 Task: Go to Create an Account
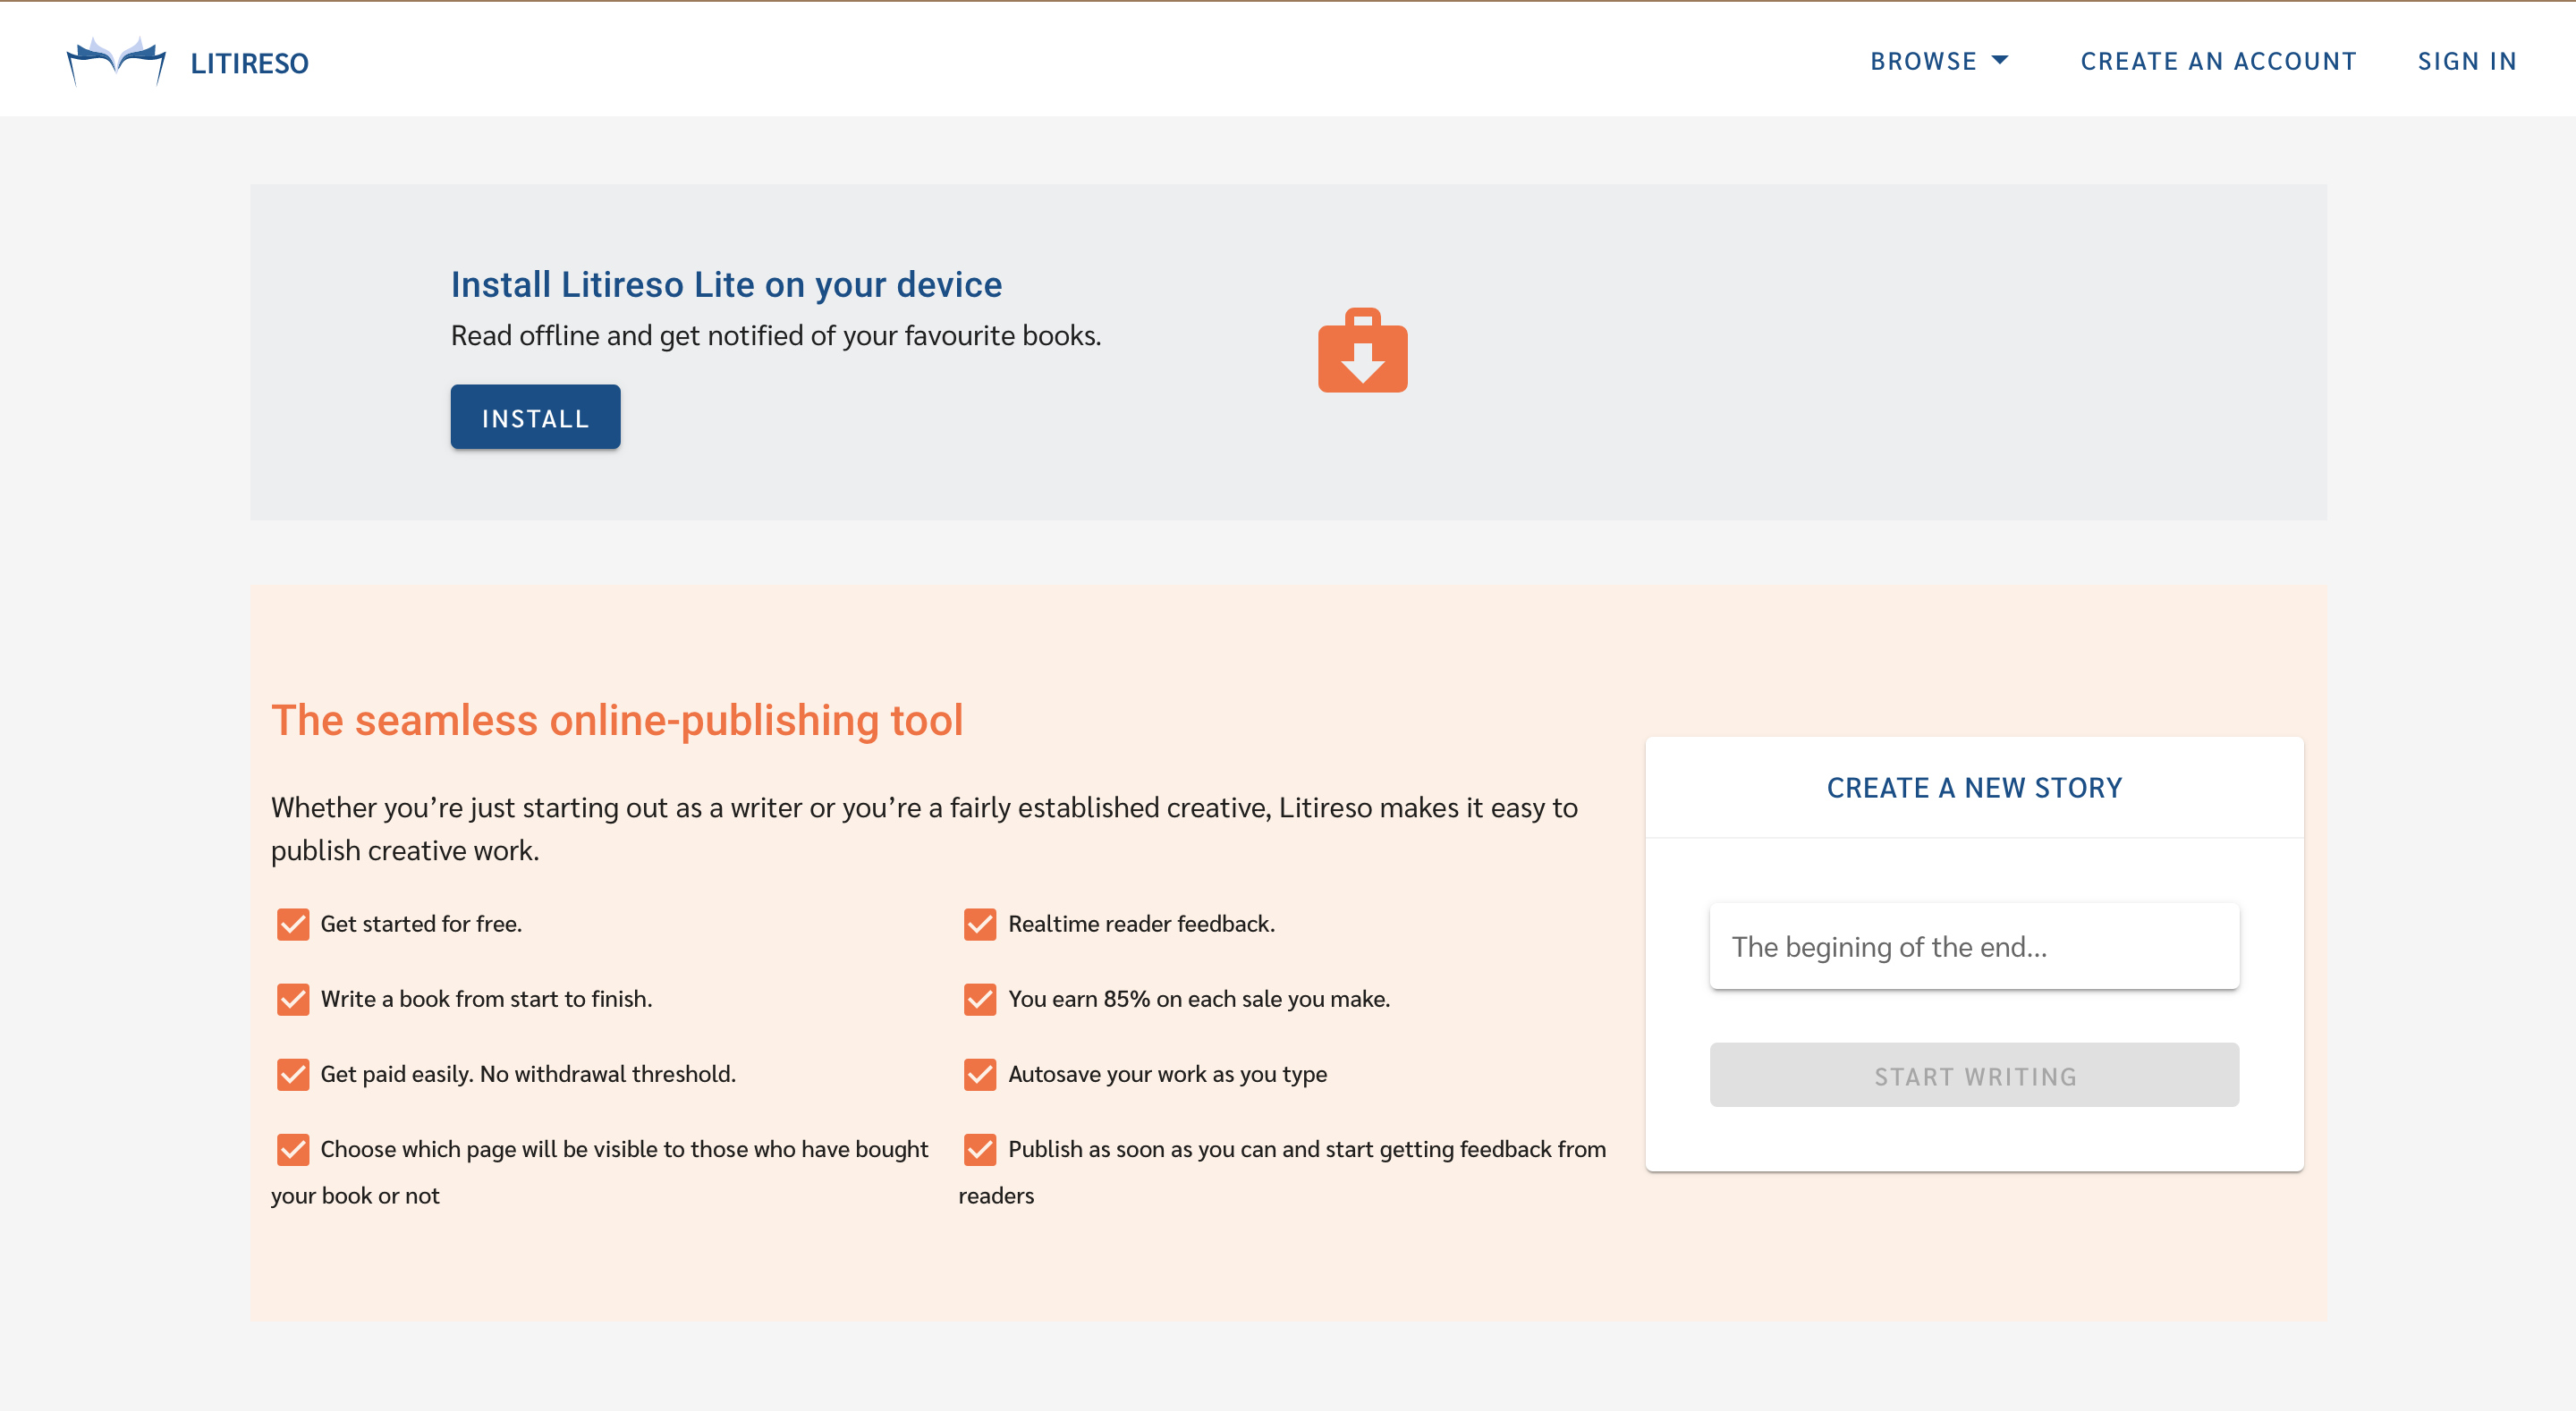coord(2218,61)
